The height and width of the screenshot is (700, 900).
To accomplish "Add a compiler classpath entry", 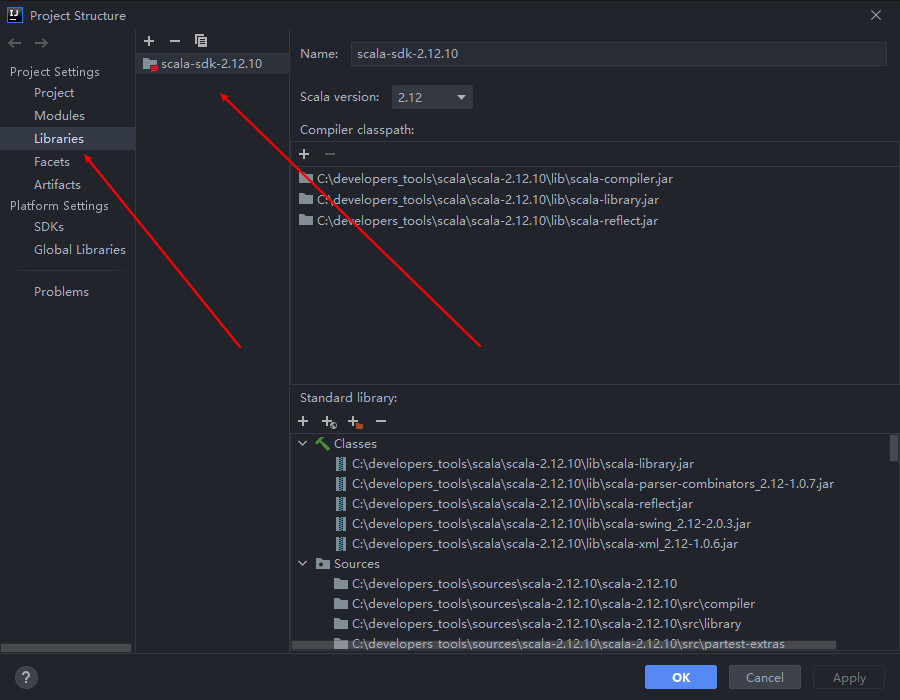I will (x=304, y=154).
